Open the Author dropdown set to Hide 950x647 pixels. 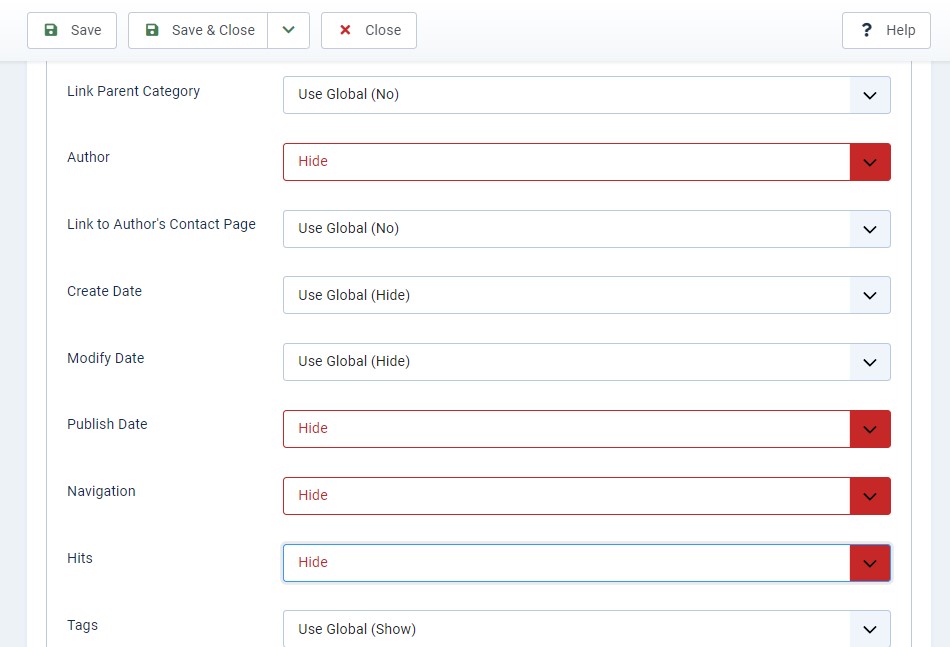click(586, 162)
